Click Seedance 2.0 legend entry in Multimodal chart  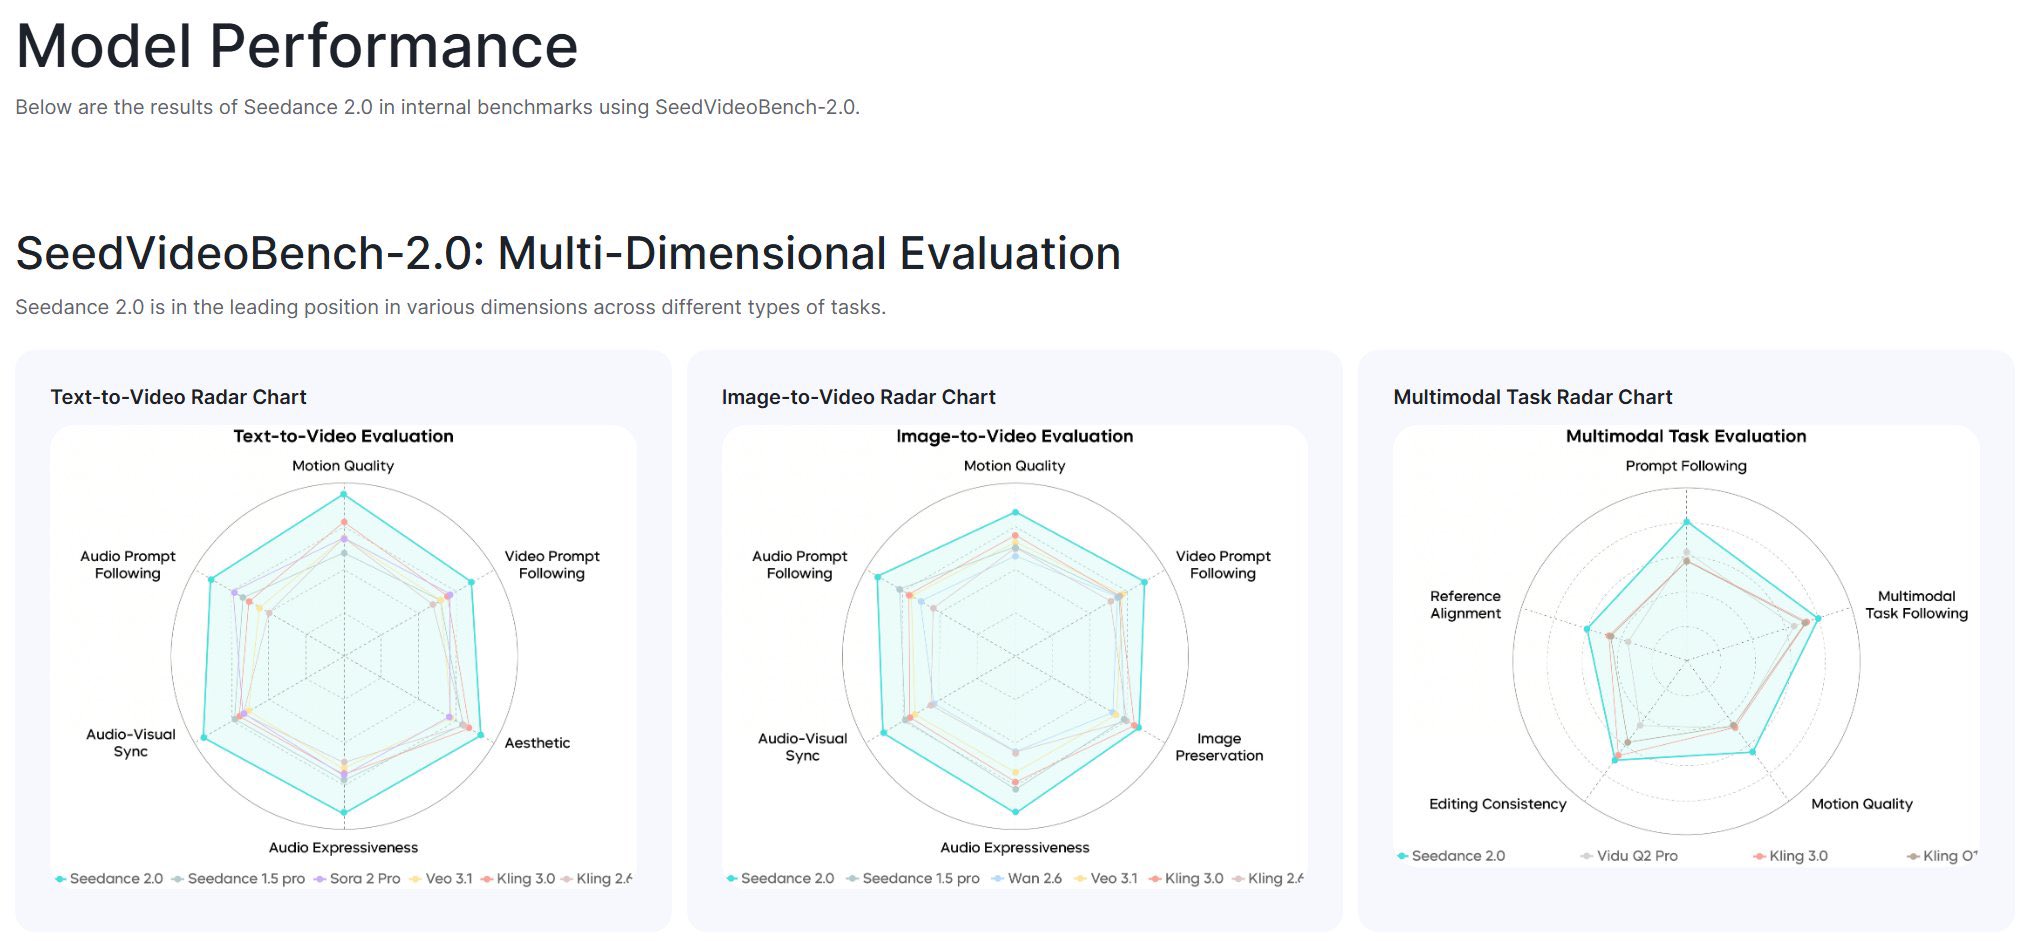click(1451, 856)
